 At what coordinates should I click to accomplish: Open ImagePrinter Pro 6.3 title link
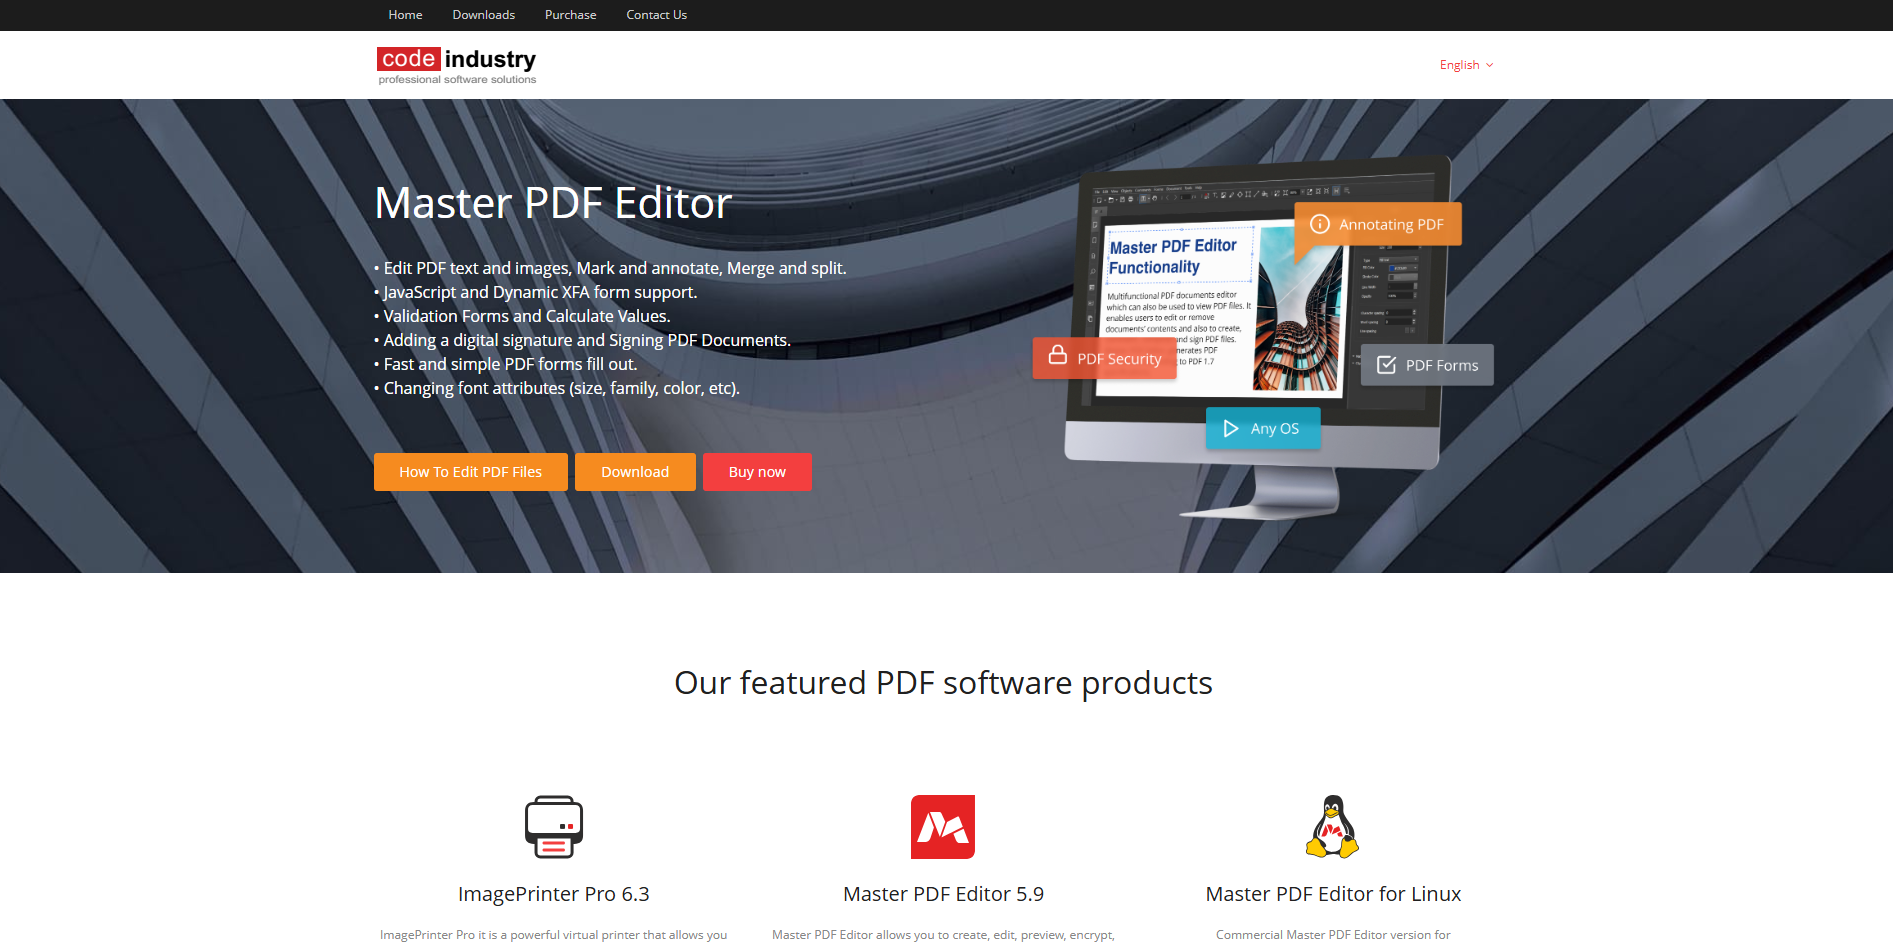554,894
